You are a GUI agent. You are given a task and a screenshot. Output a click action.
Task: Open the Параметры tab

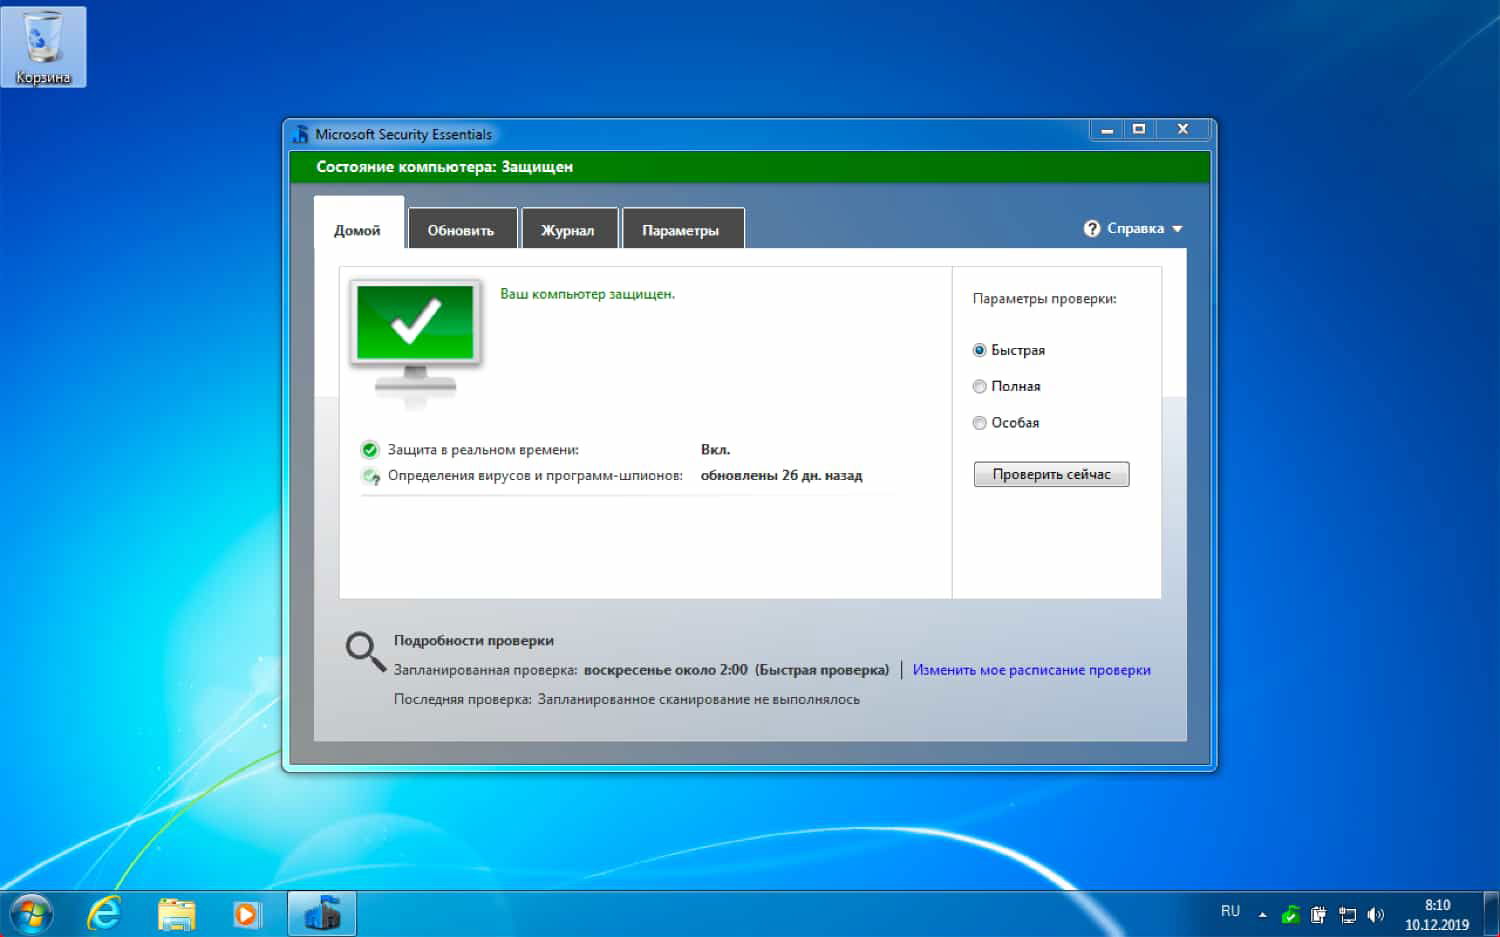pos(683,229)
